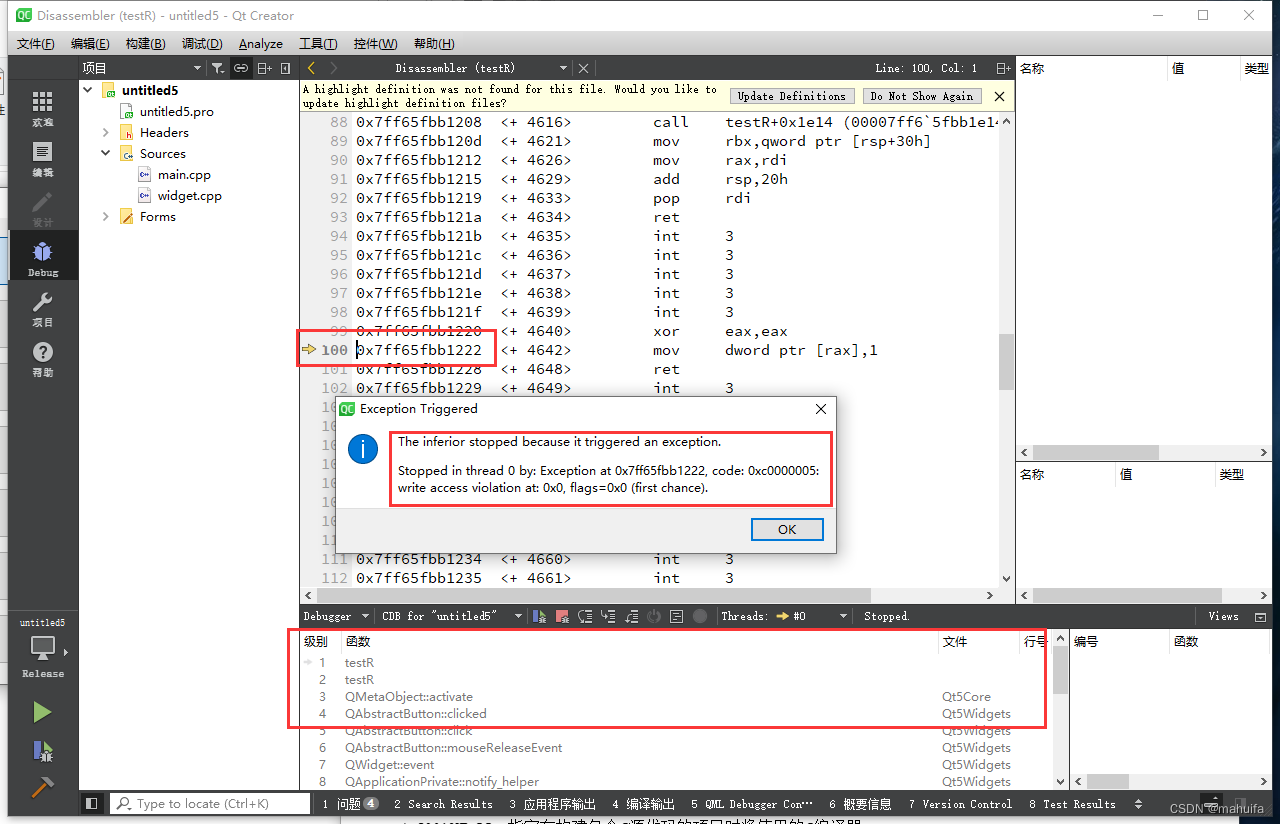This screenshot has height=824, width=1280.
Task: Open the 2 Search Results pane
Action: (443, 803)
